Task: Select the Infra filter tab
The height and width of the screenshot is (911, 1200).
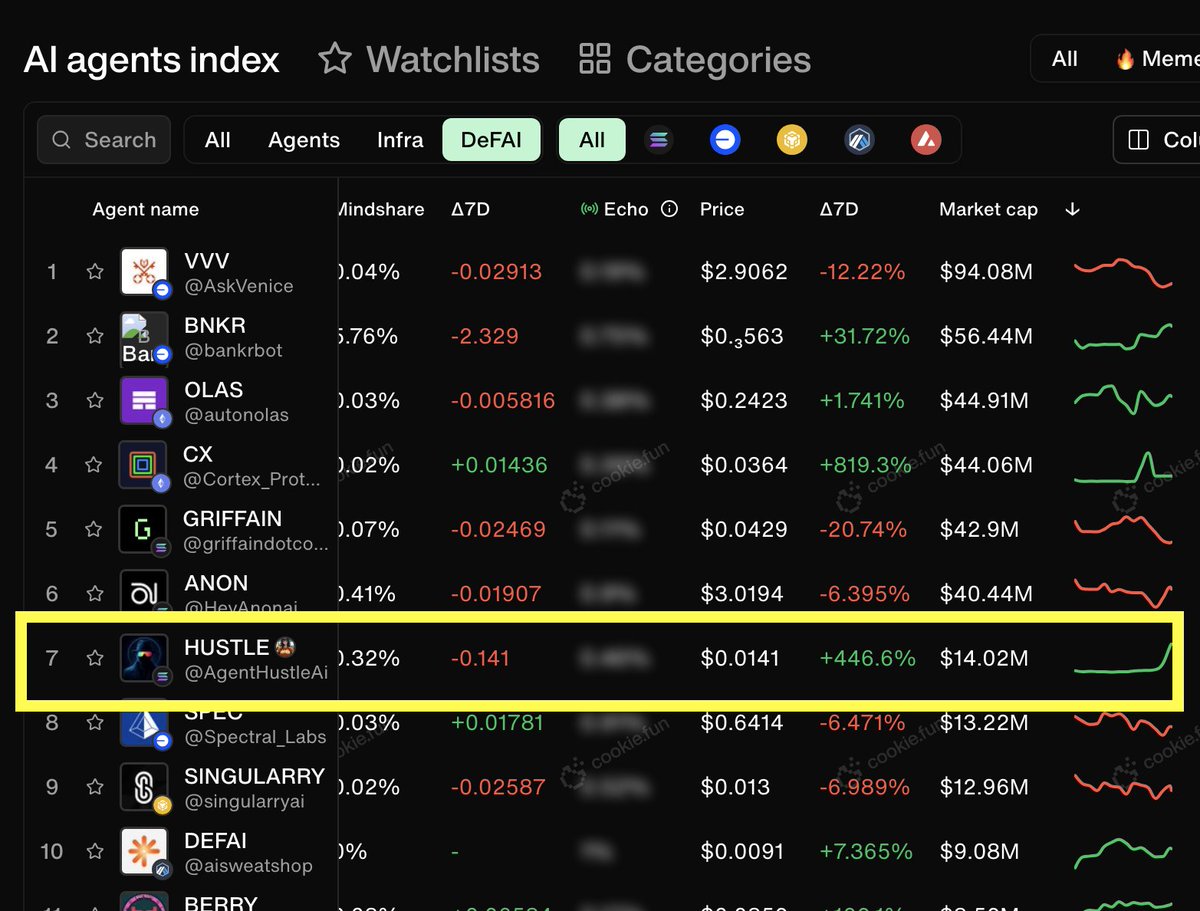Action: pos(400,140)
